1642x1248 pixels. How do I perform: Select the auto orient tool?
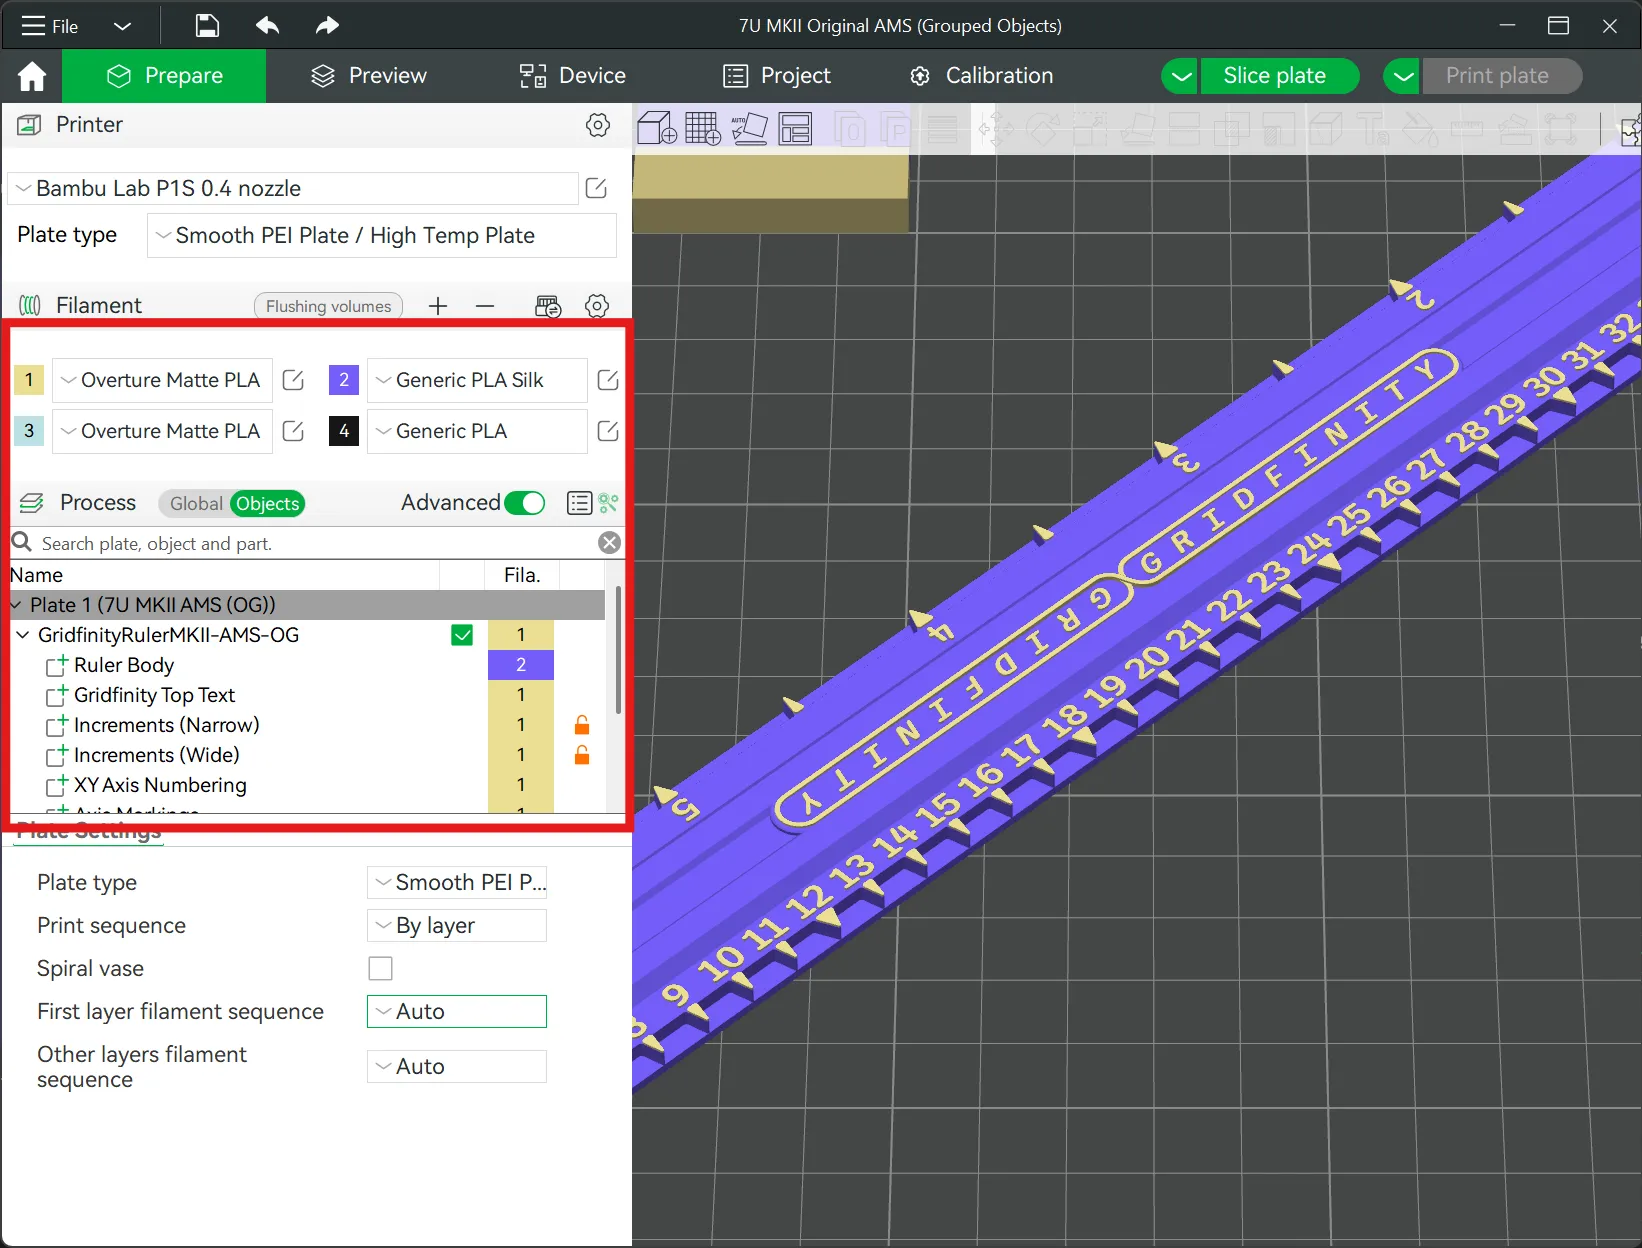click(x=749, y=128)
